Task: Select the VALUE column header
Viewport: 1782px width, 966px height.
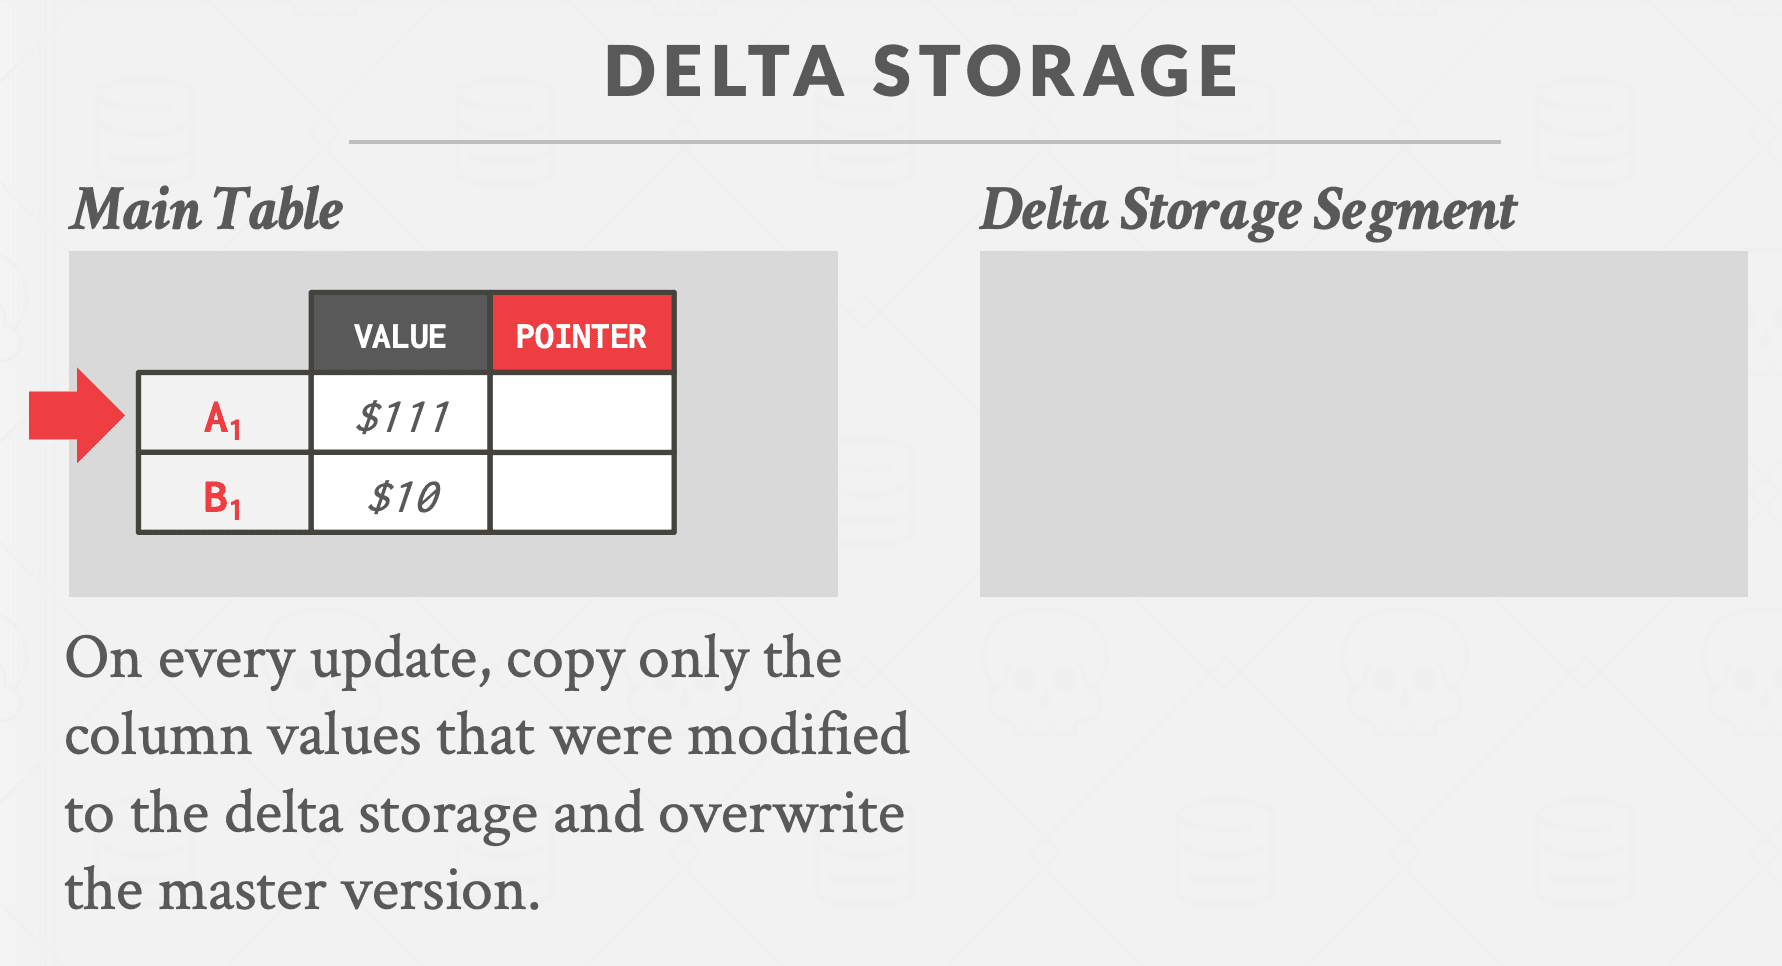Action: (x=400, y=335)
